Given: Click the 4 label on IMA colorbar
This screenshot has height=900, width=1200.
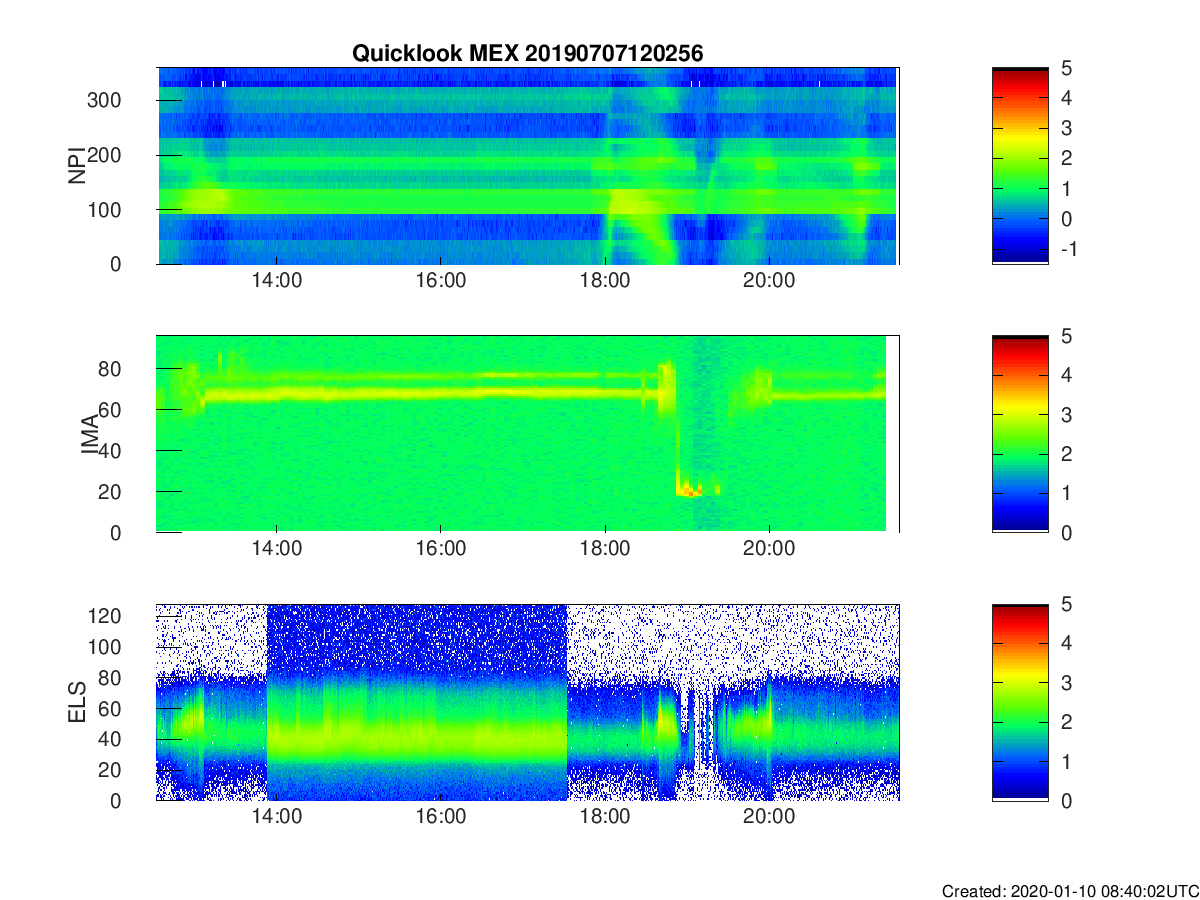Looking at the screenshot, I should tap(1066, 376).
